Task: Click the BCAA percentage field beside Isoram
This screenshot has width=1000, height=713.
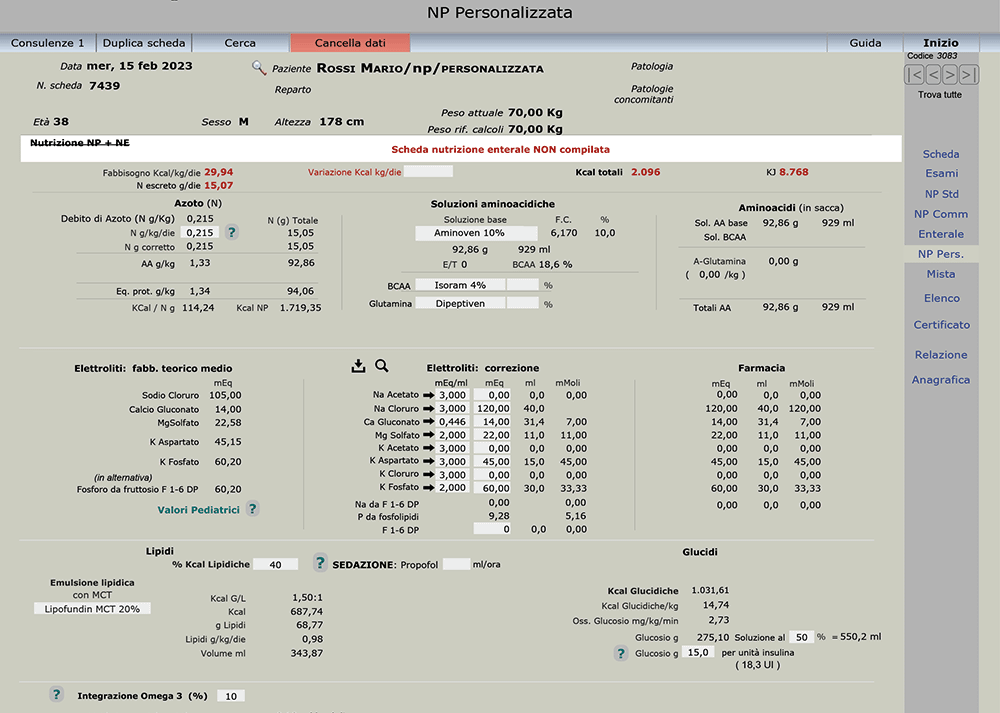Action: pyautogui.click(x=523, y=285)
